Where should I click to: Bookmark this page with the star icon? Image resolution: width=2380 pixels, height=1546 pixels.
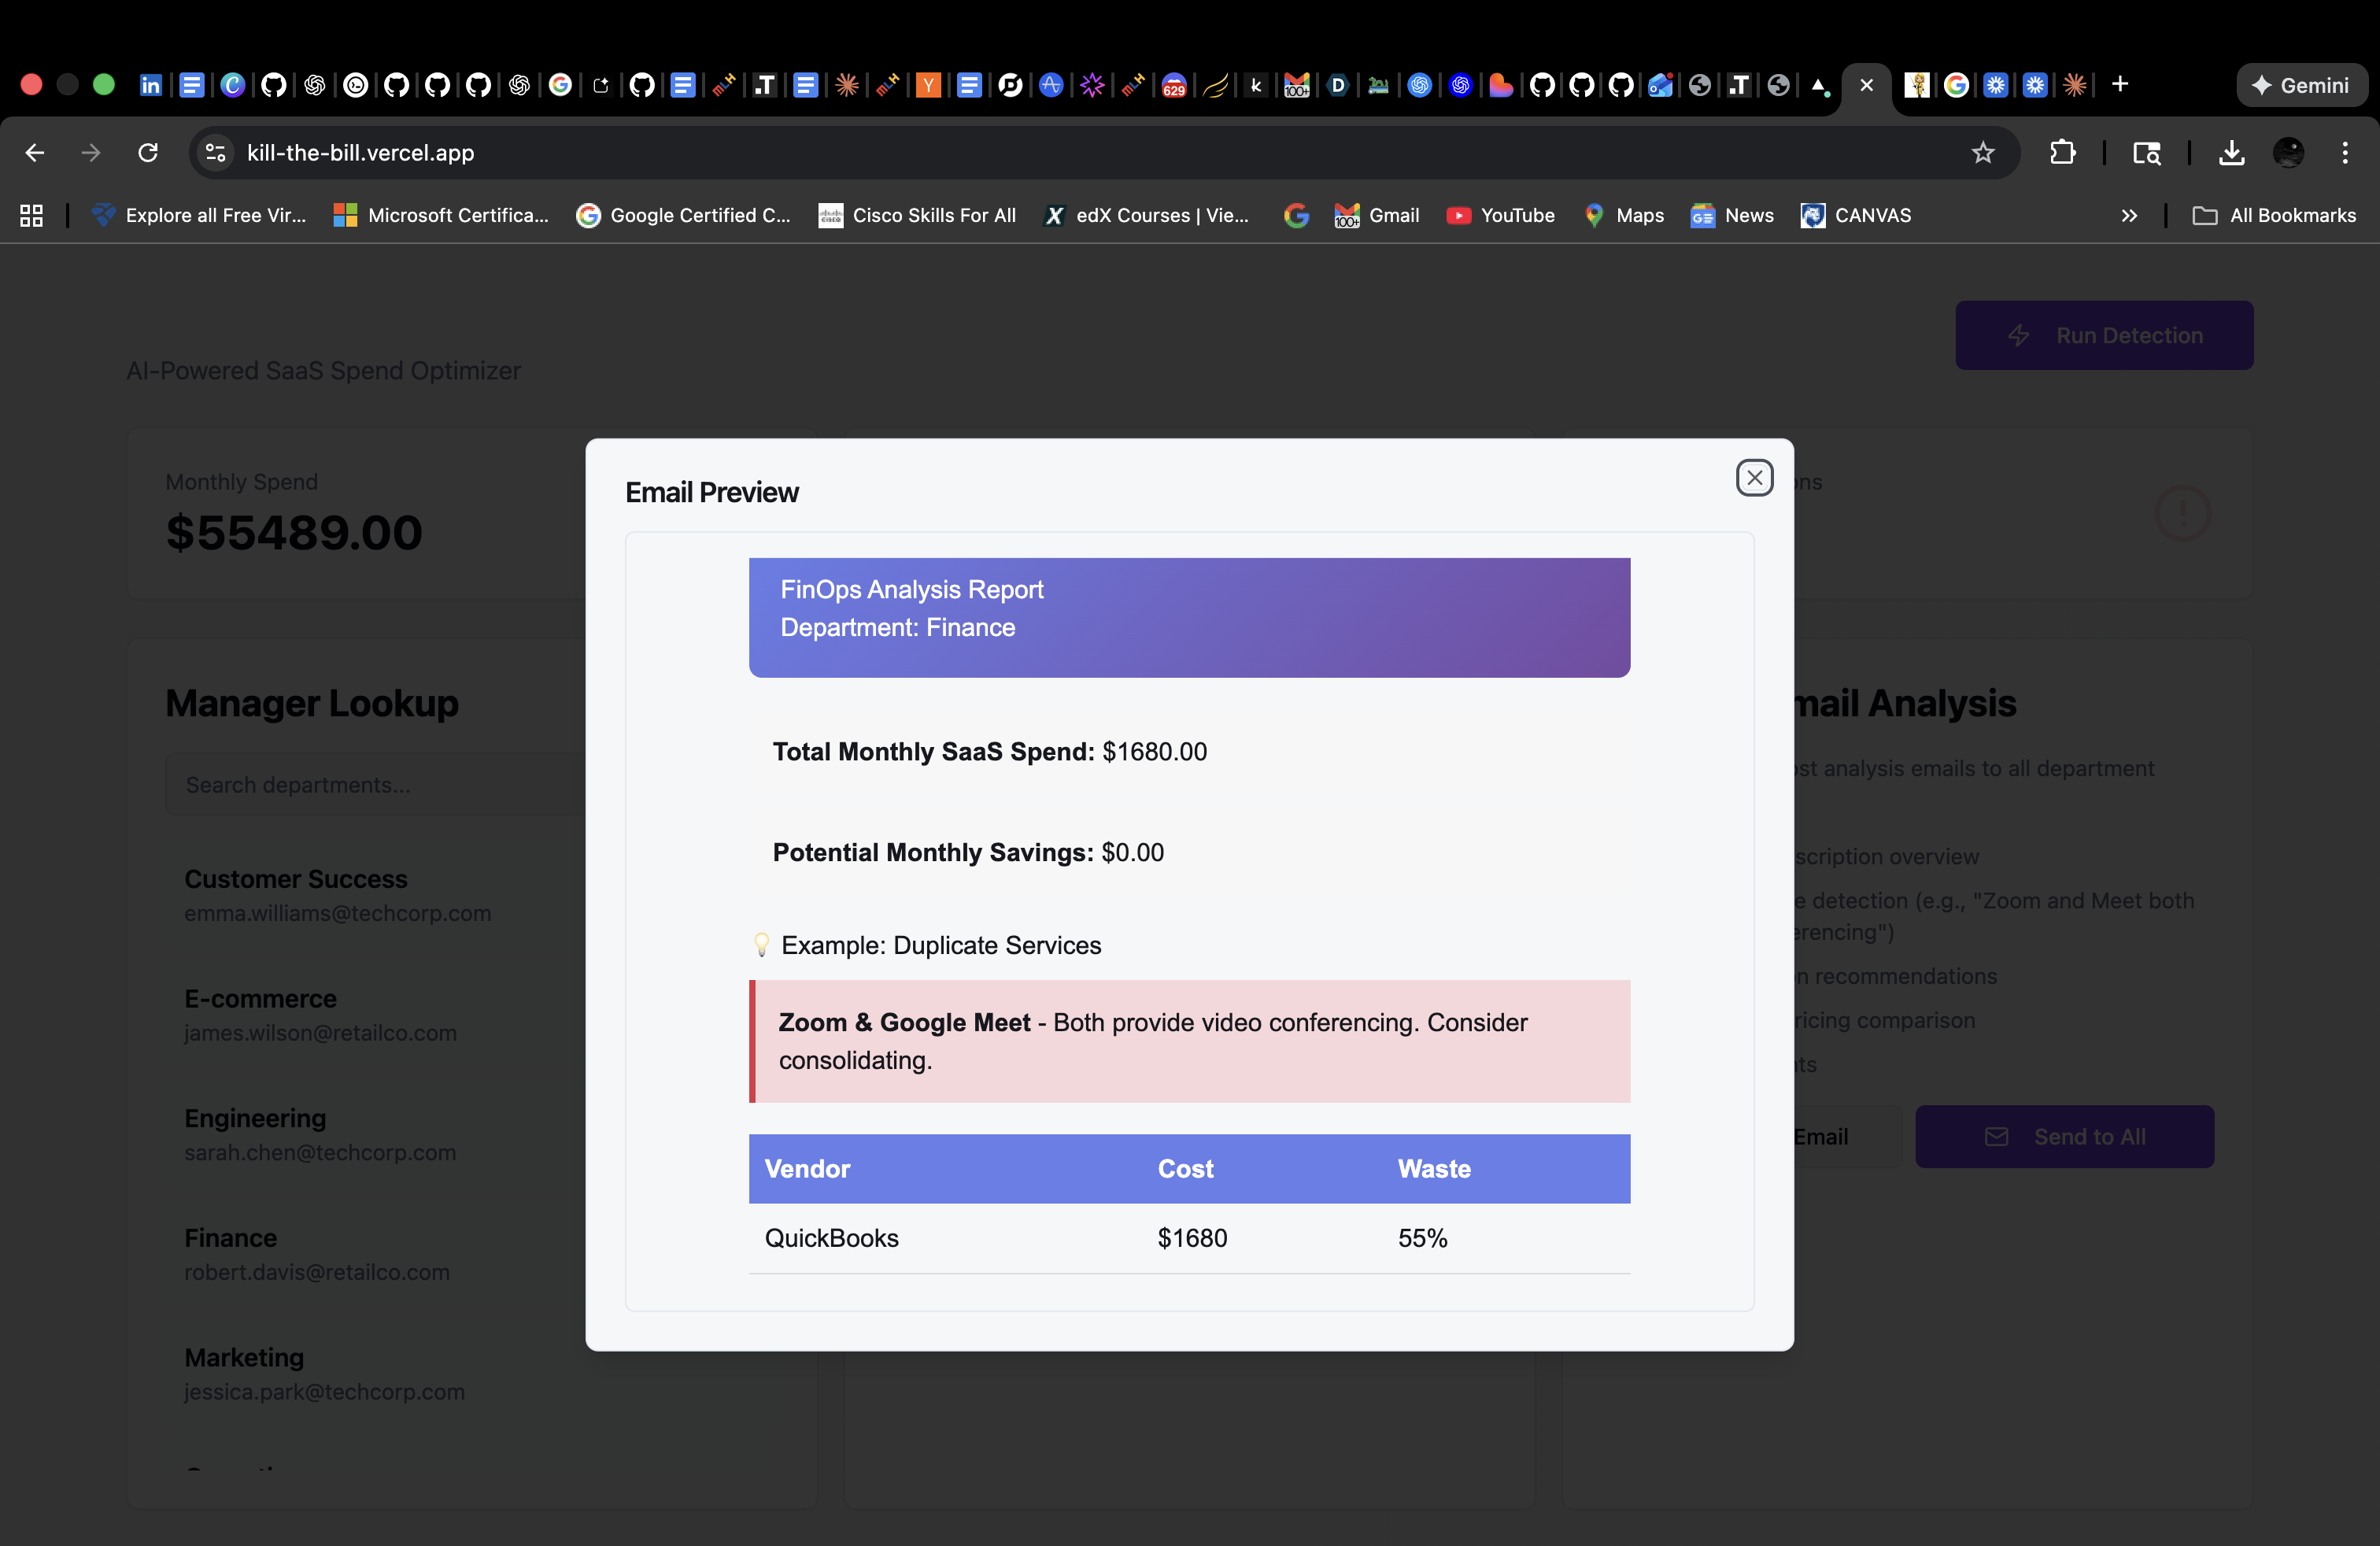coord(1982,152)
